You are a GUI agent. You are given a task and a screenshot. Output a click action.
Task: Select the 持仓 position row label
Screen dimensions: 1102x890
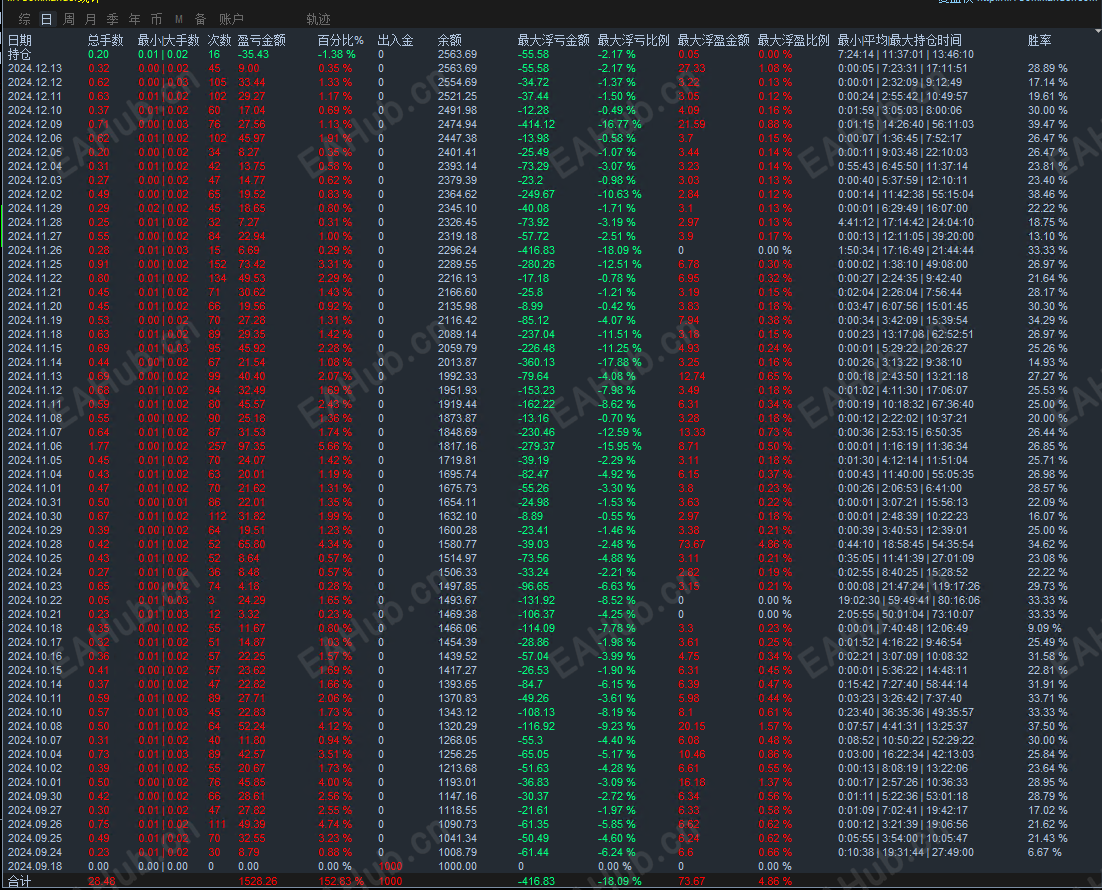coord(20,54)
